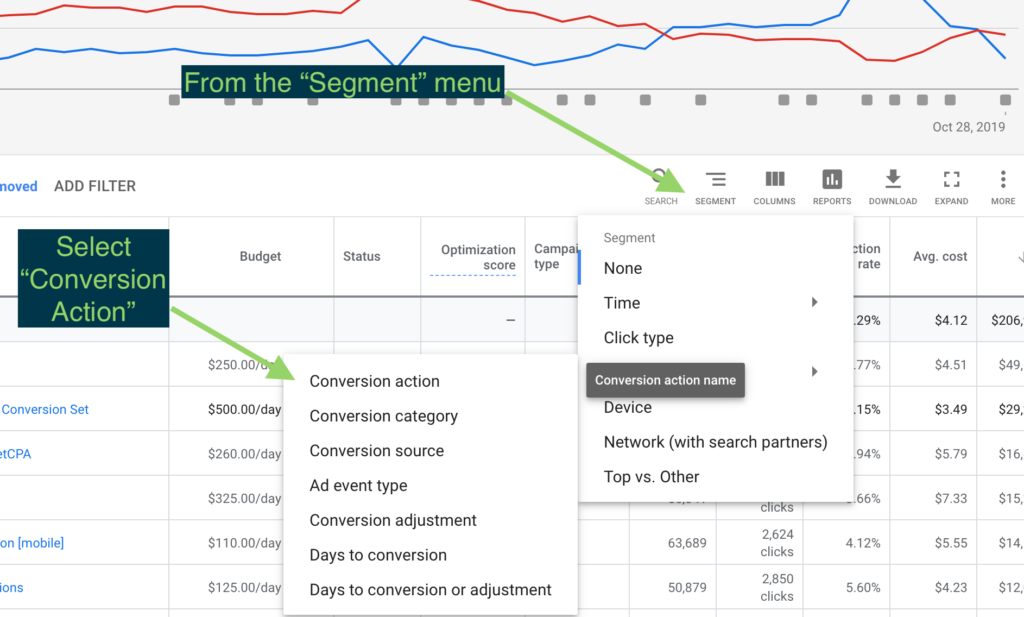The image size is (1024, 617).
Task: Select the Conversion category option
Action: (x=383, y=416)
